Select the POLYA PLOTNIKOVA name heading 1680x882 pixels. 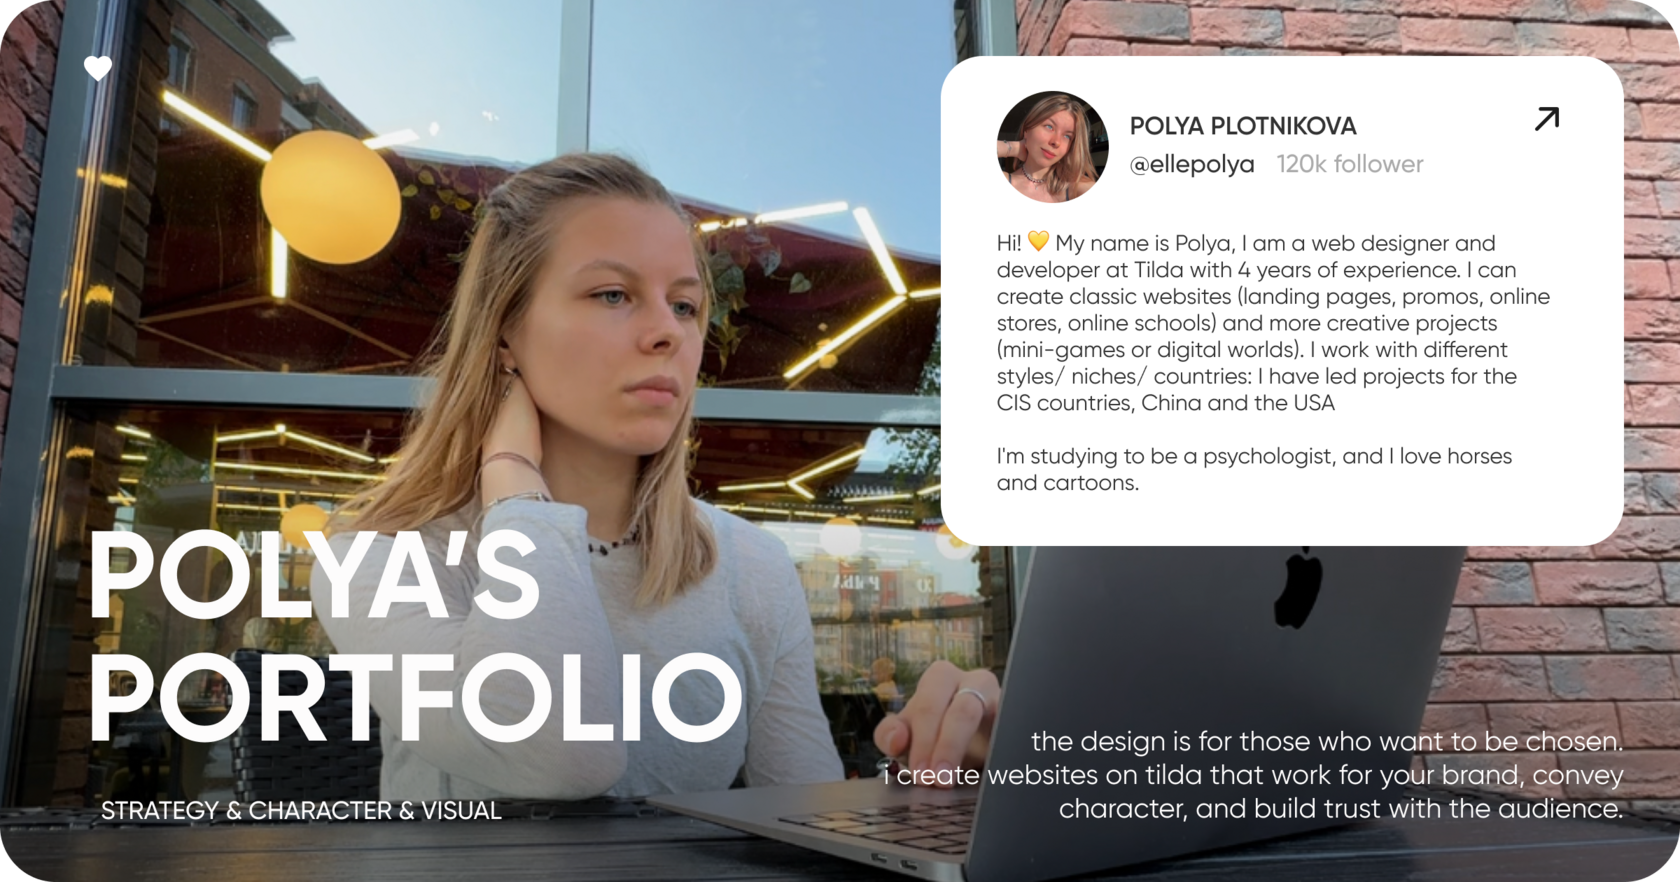[1242, 126]
